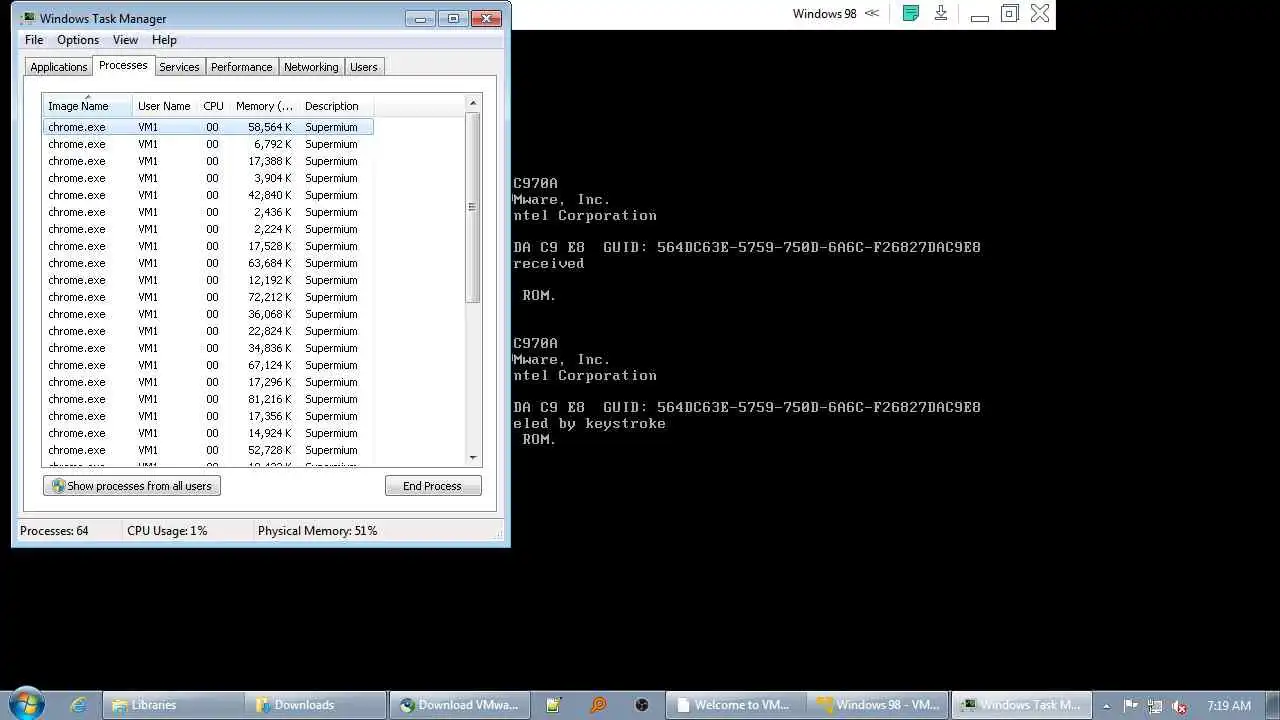The image size is (1280, 720).
Task: Click the Task Manager title bar icon
Action: [x=28, y=18]
